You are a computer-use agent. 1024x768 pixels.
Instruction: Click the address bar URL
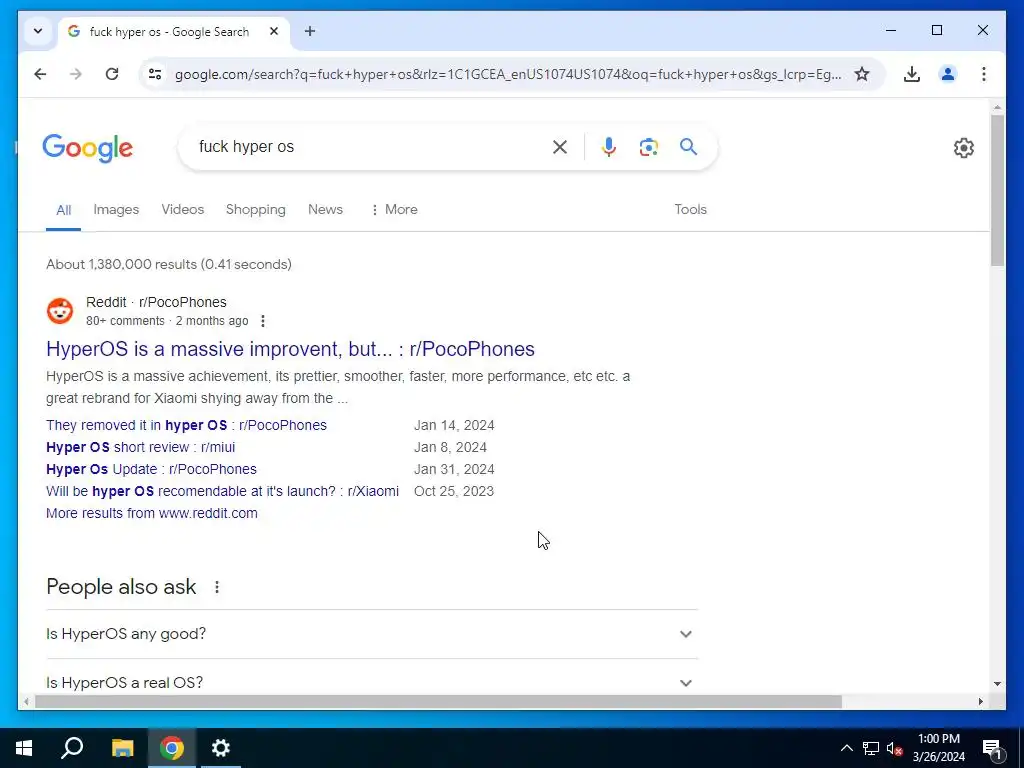pos(508,74)
